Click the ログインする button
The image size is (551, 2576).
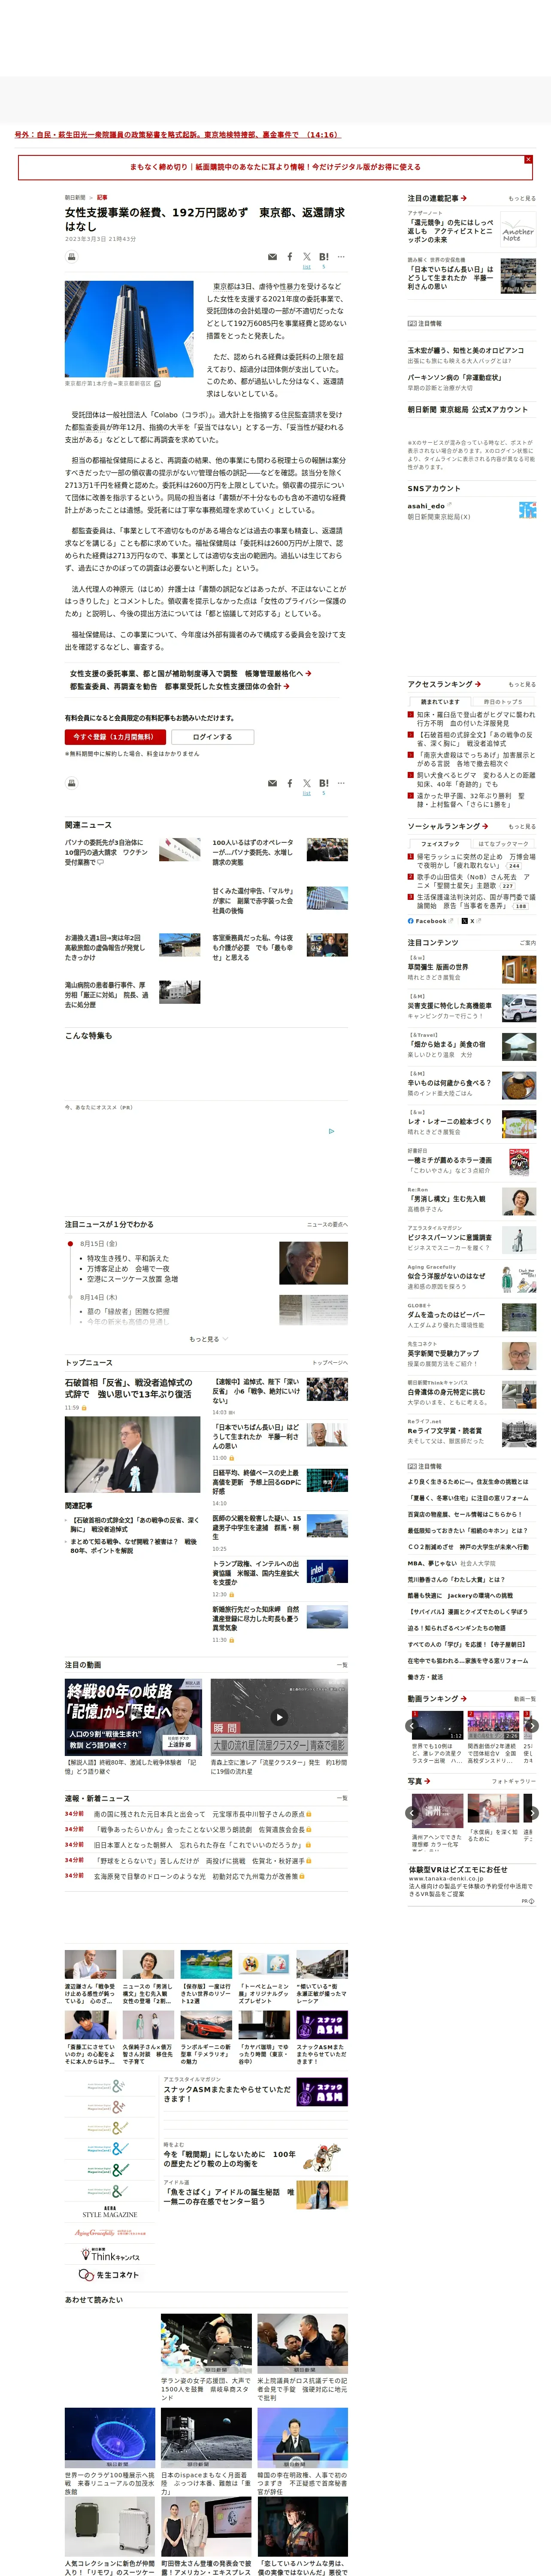point(212,737)
